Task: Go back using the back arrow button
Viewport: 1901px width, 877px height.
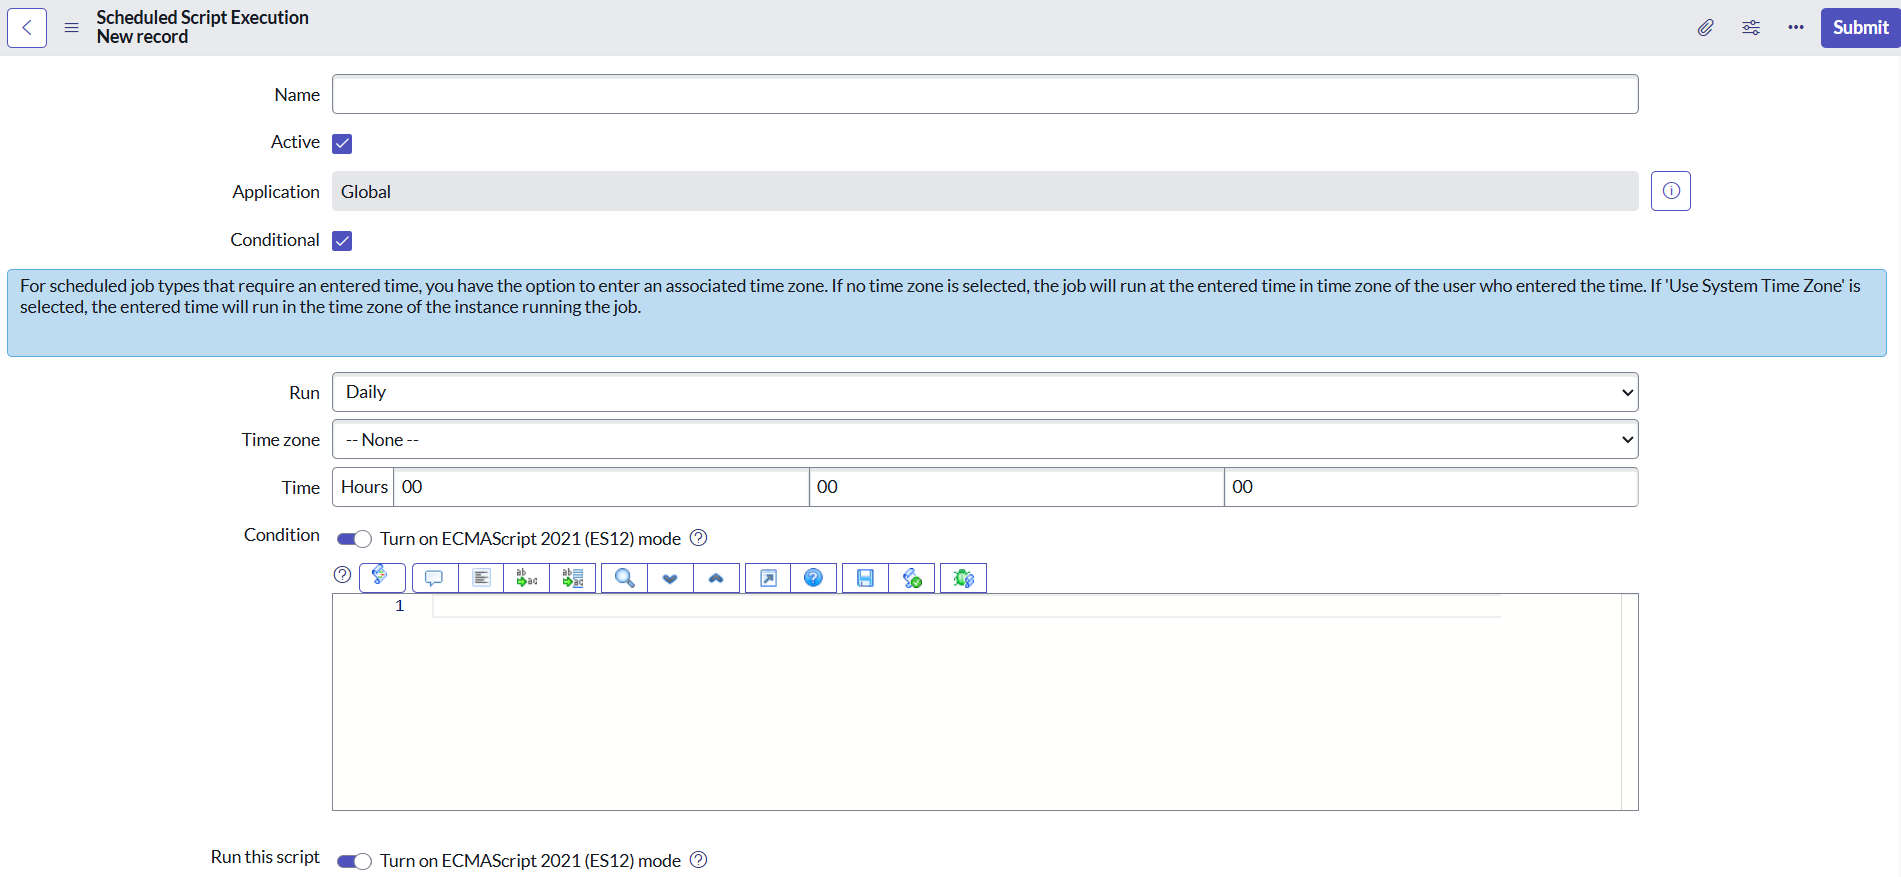Action: pos(27,28)
